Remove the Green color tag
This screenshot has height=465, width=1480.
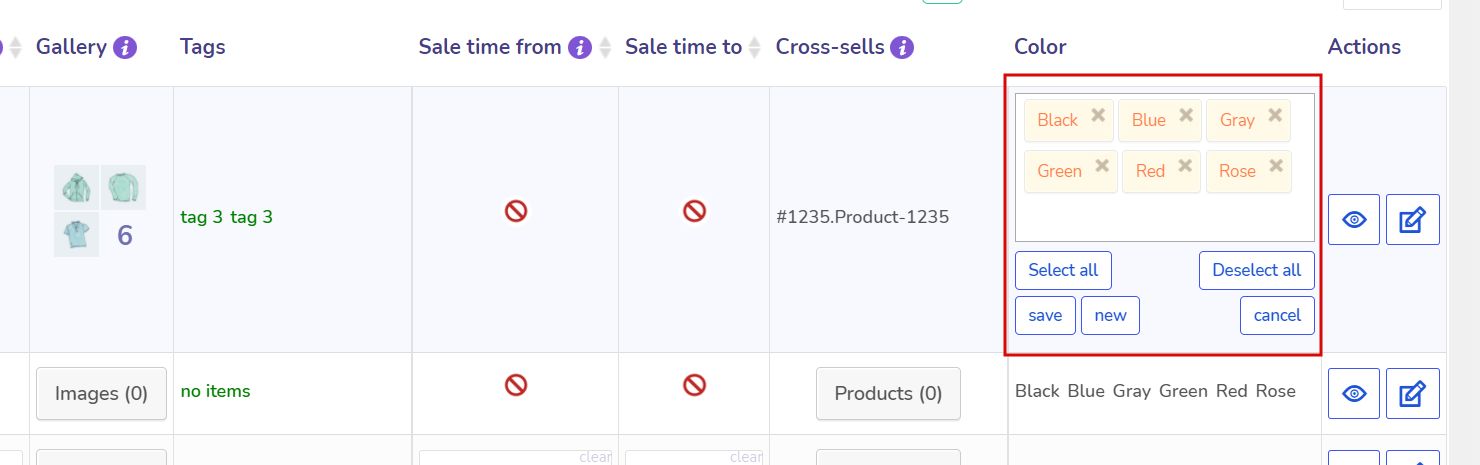pos(1102,166)
